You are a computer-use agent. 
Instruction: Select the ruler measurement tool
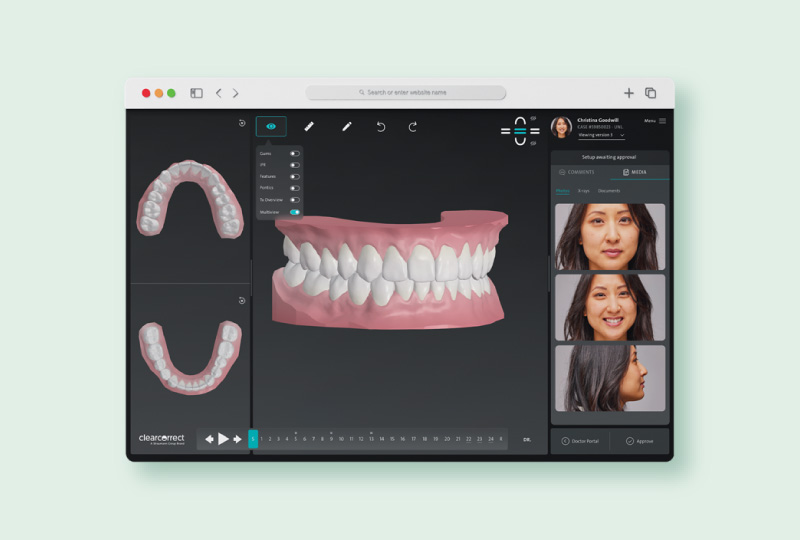coord(309,126)
